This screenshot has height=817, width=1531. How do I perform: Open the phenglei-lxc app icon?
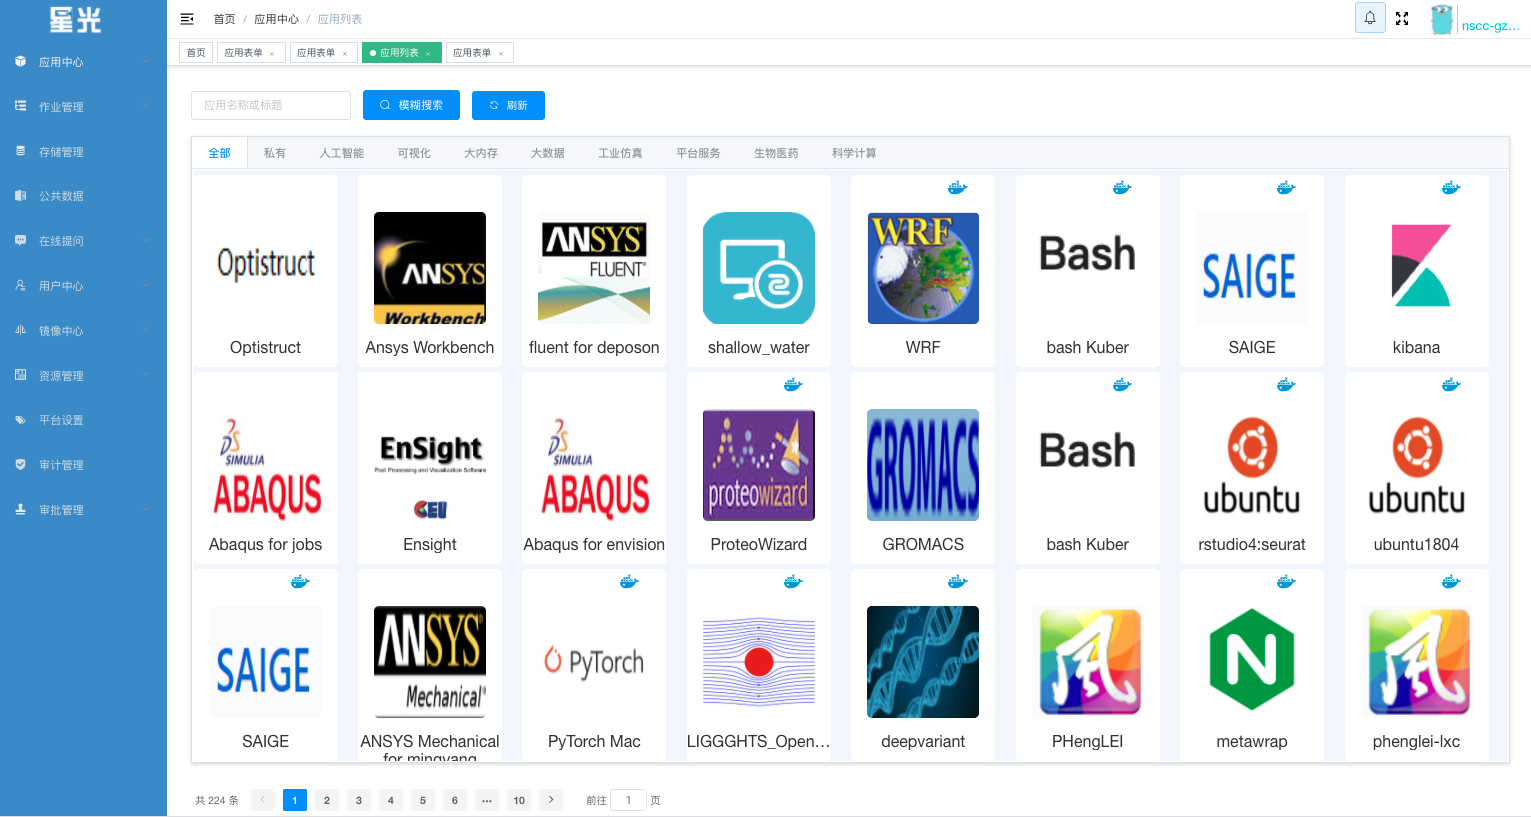click(1416, 662)
